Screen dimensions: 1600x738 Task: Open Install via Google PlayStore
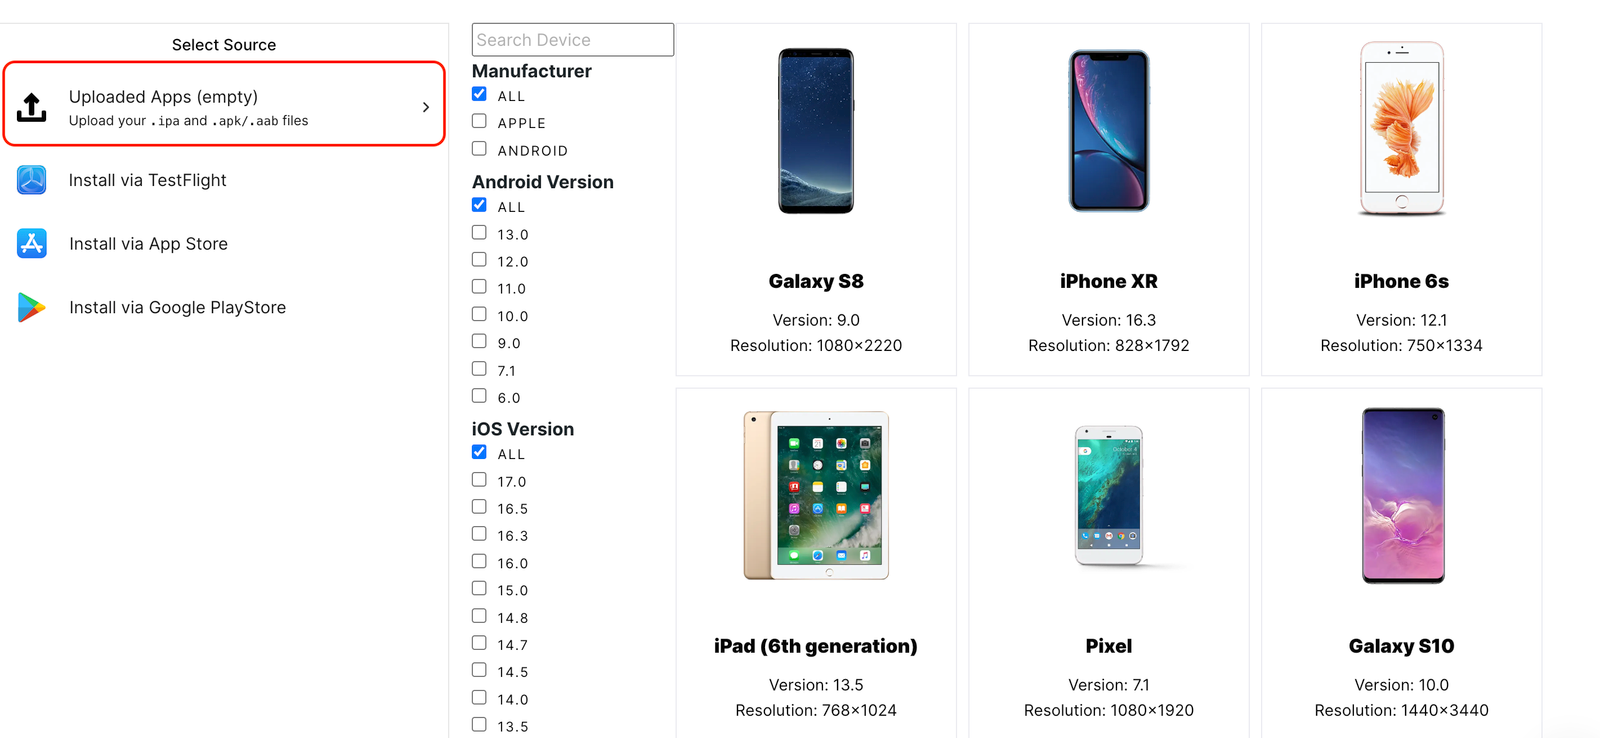click(177, 307)
